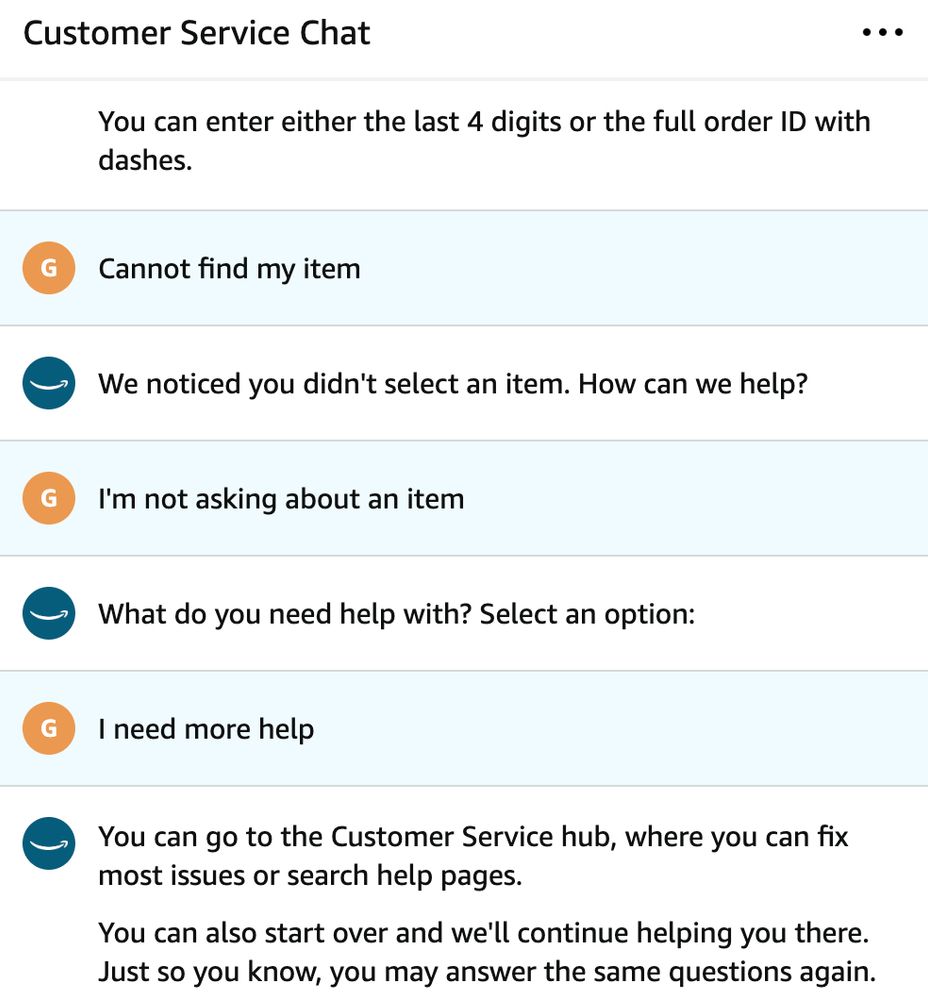This screenshot has width=928, height=1000.
Task: Select the 'I need more help' message
Action: [206, 729]
